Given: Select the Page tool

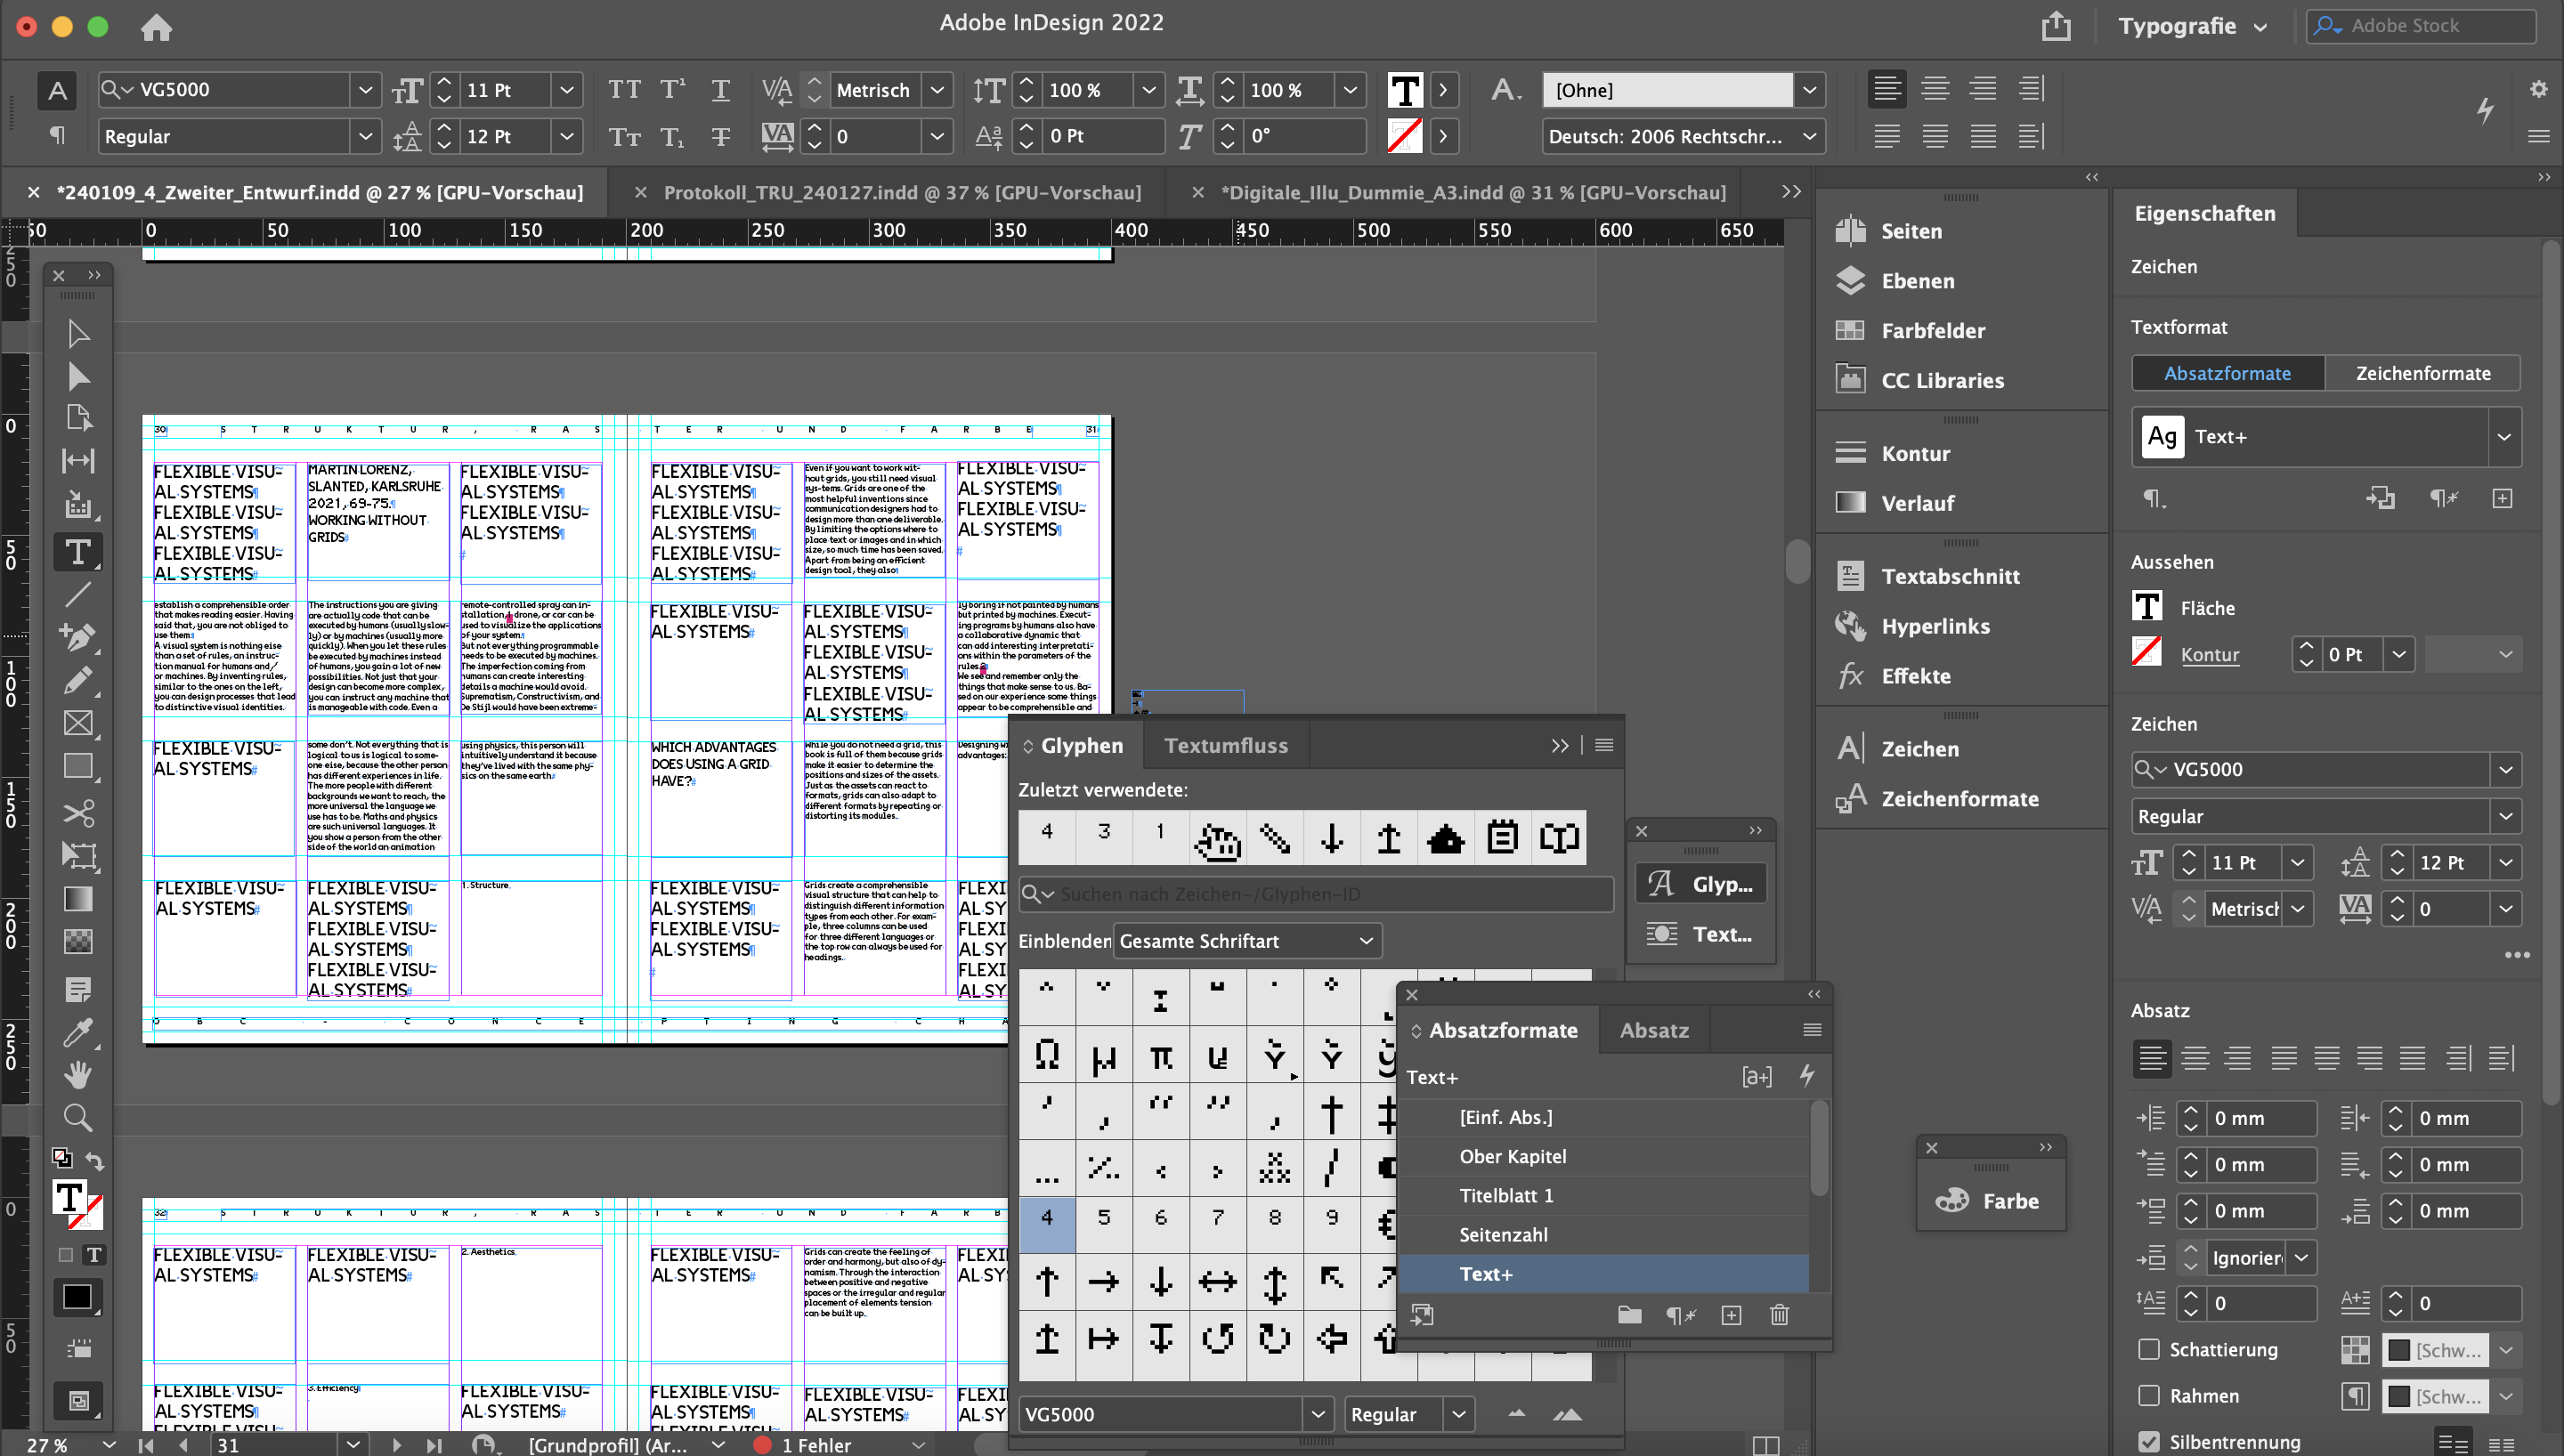Looking at the screenshot, I should click(78, 418).
